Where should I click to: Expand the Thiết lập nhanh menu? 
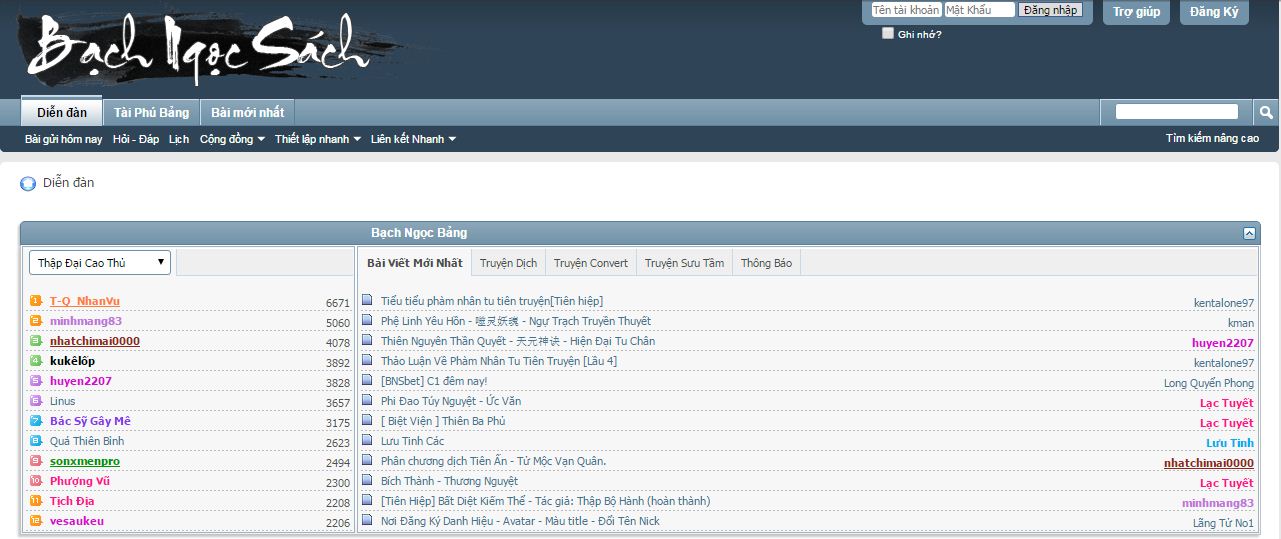pos(318,139)
